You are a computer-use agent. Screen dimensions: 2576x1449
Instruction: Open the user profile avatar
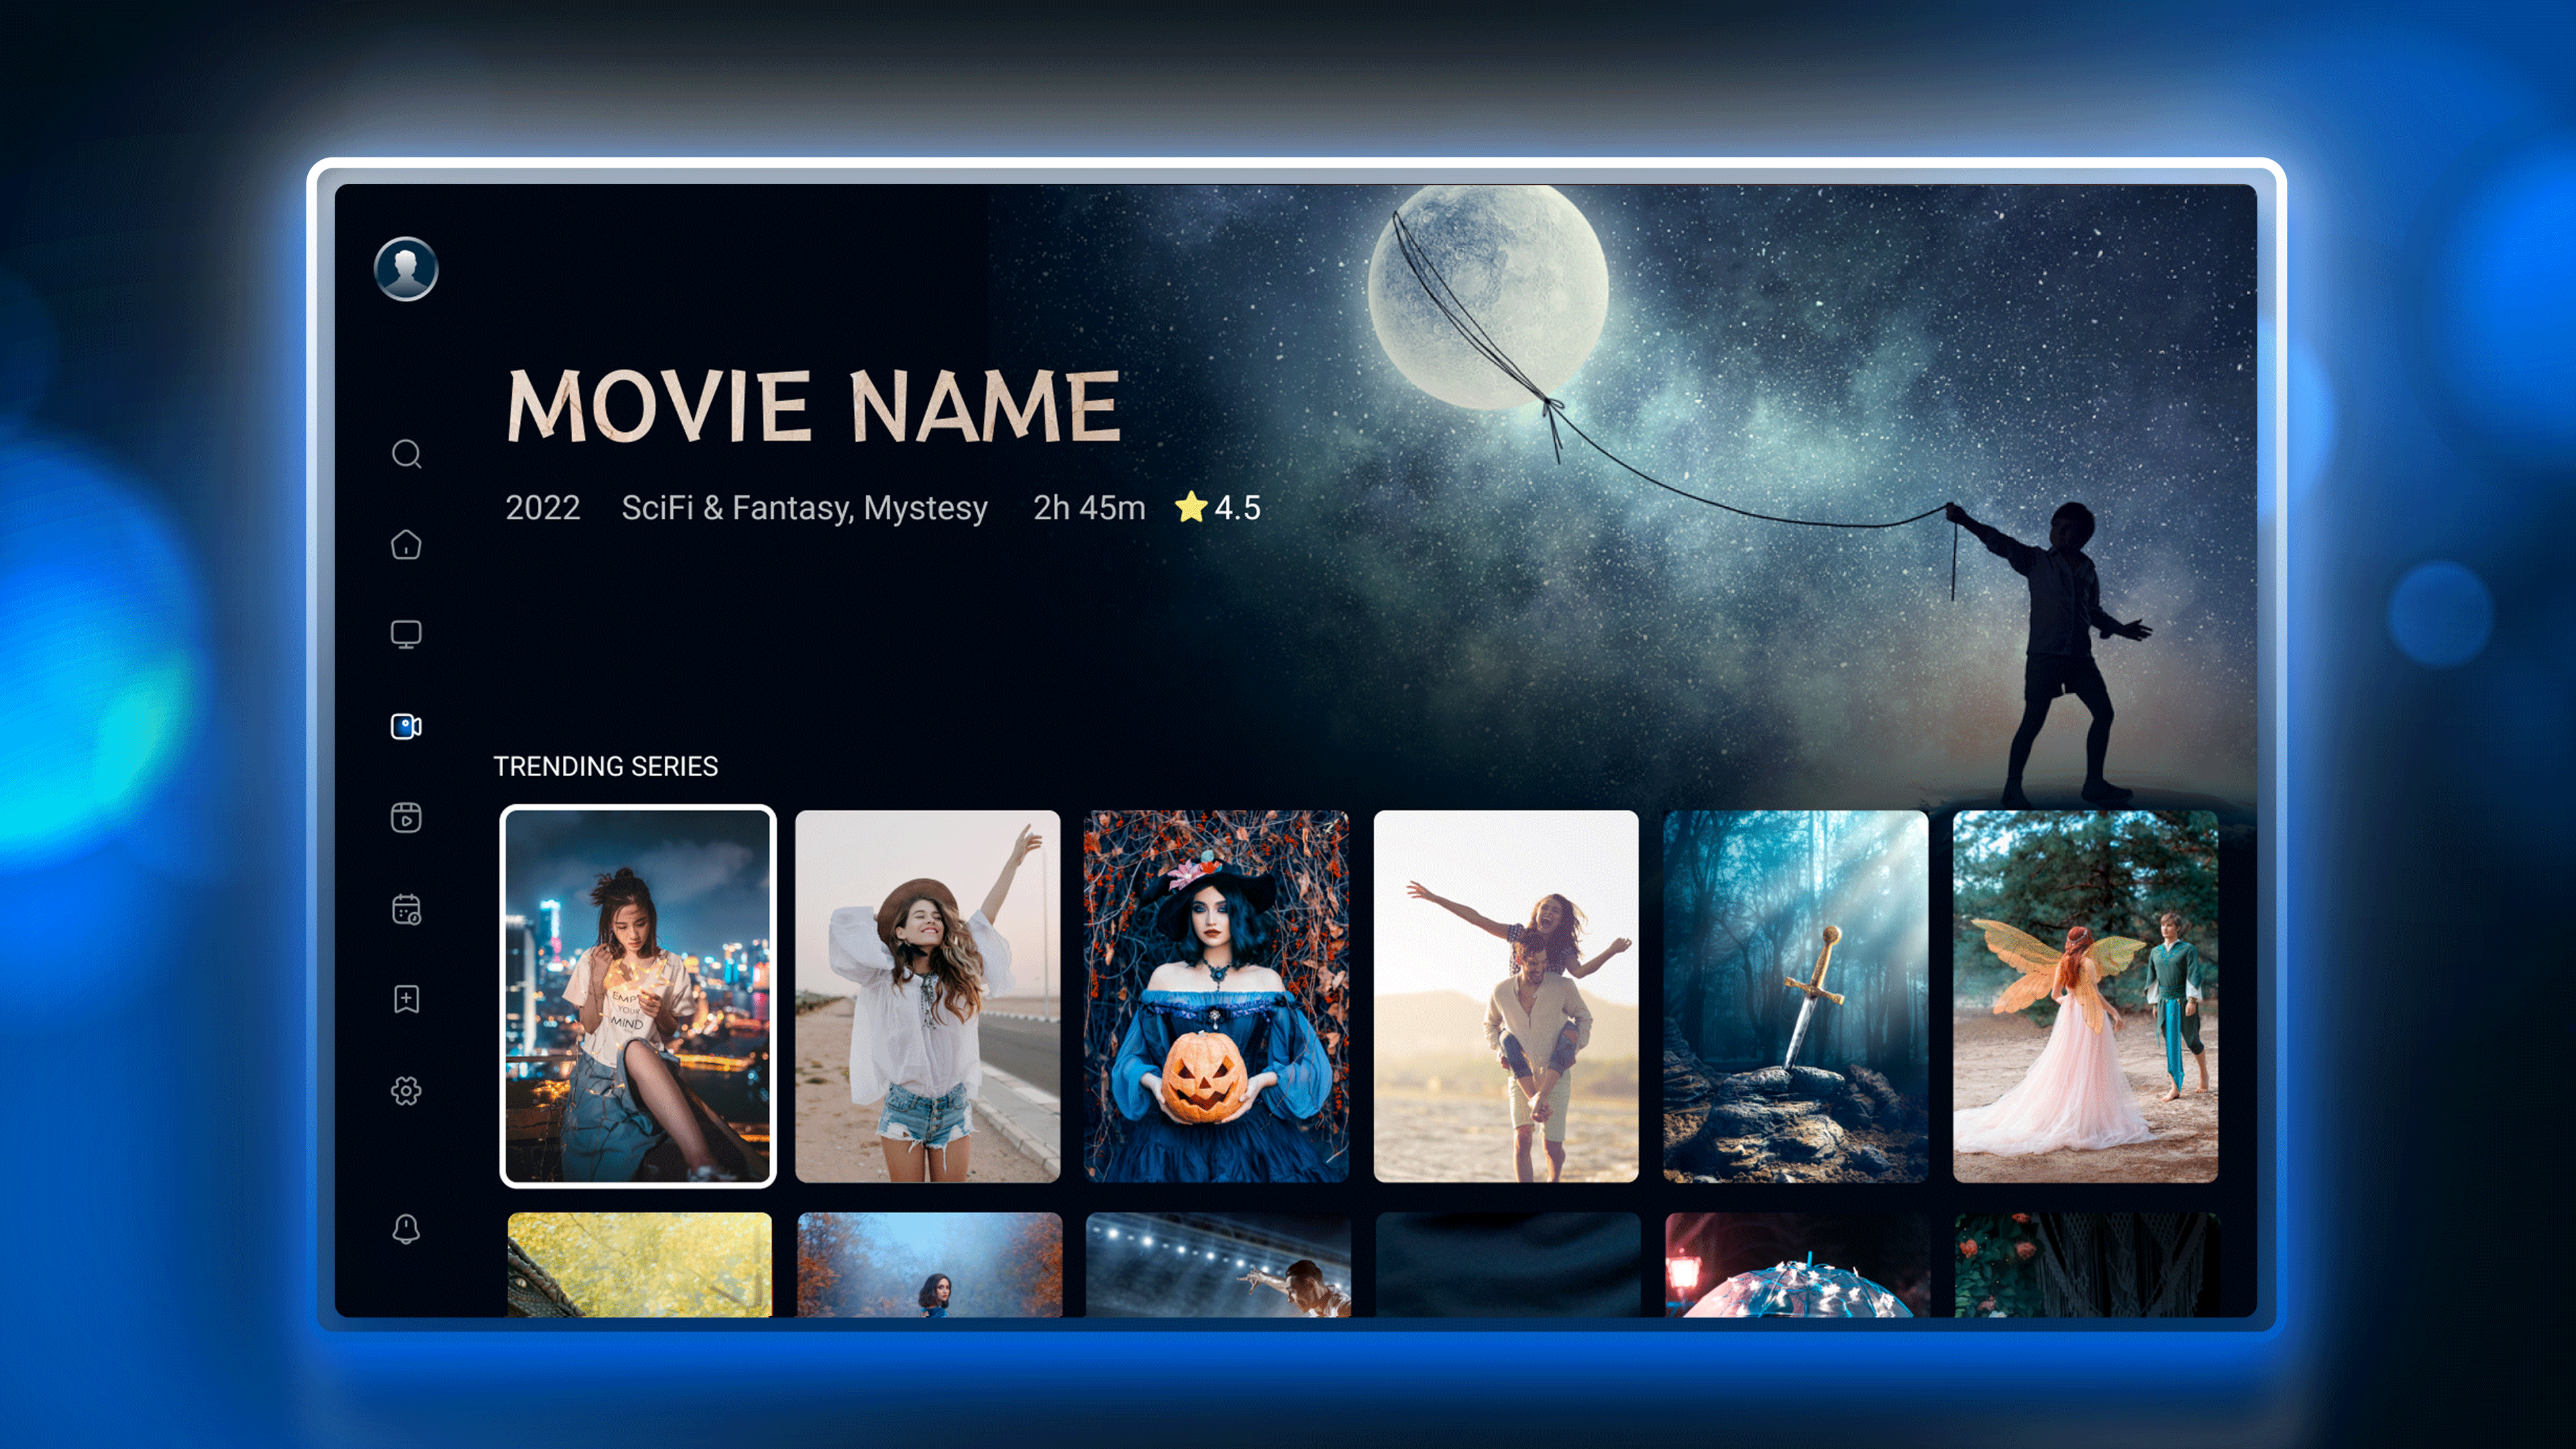coord(406,268)
